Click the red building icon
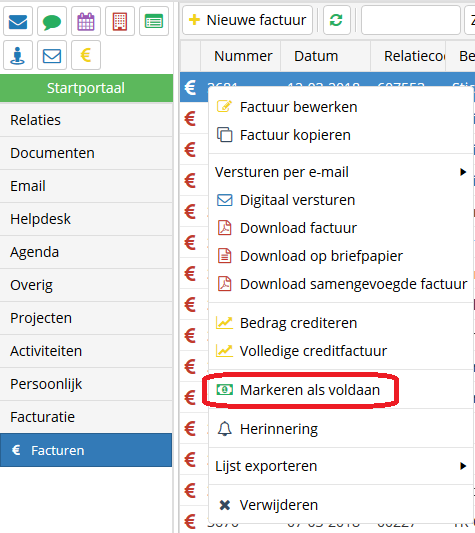Viewport: 475px width, 533px height. (x=120, y=21)
